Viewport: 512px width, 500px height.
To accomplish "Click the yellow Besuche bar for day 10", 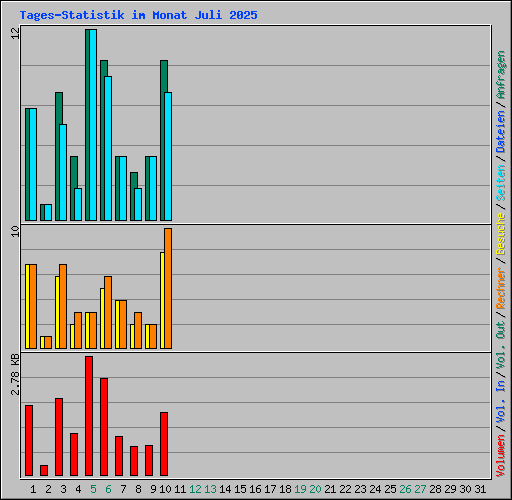I will 162,301.
